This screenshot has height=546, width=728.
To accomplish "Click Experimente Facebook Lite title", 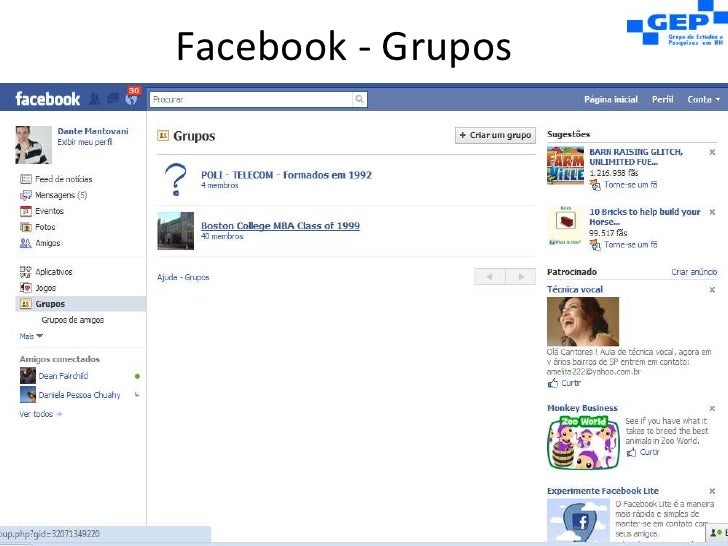I will [x=603, y=491].
